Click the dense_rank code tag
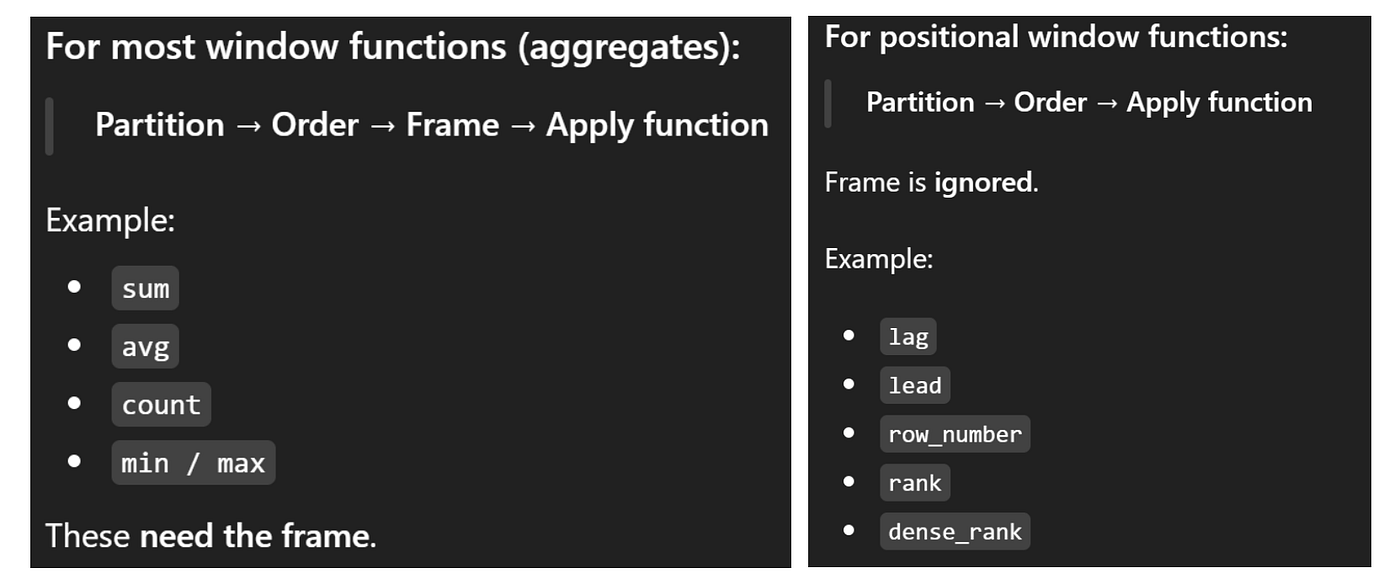 point(955,530)
